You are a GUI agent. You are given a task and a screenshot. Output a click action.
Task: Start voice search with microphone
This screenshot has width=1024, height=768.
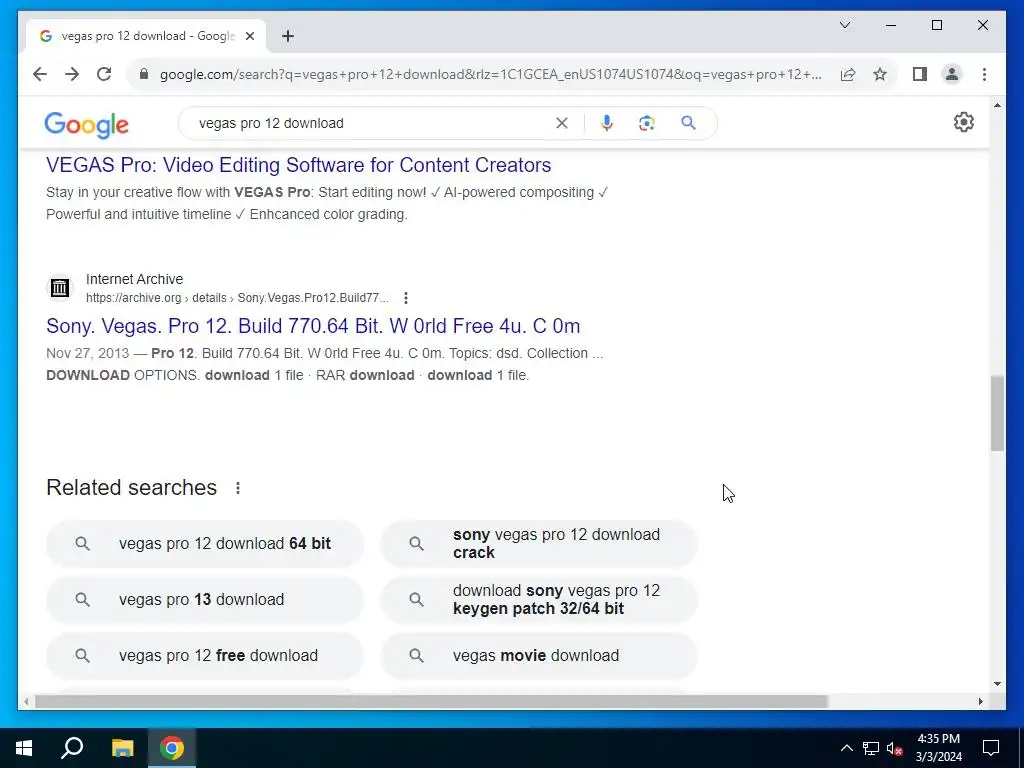tap(607, 123)
